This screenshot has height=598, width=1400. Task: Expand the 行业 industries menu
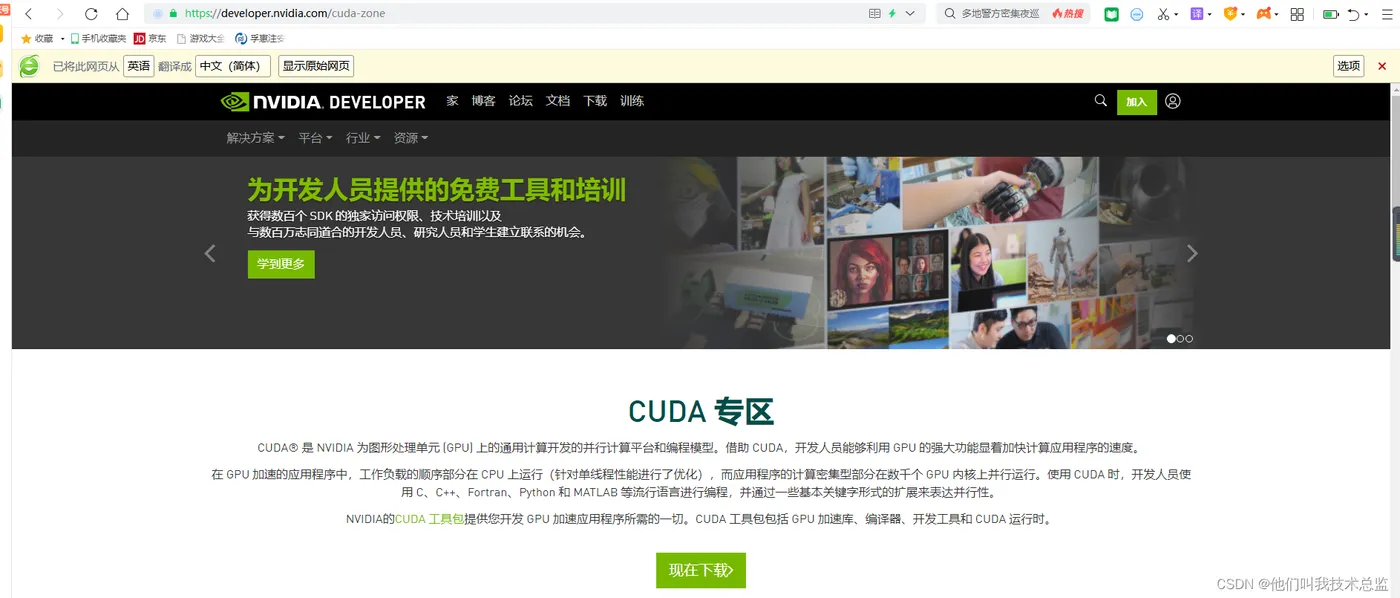[x=363, y=138]
